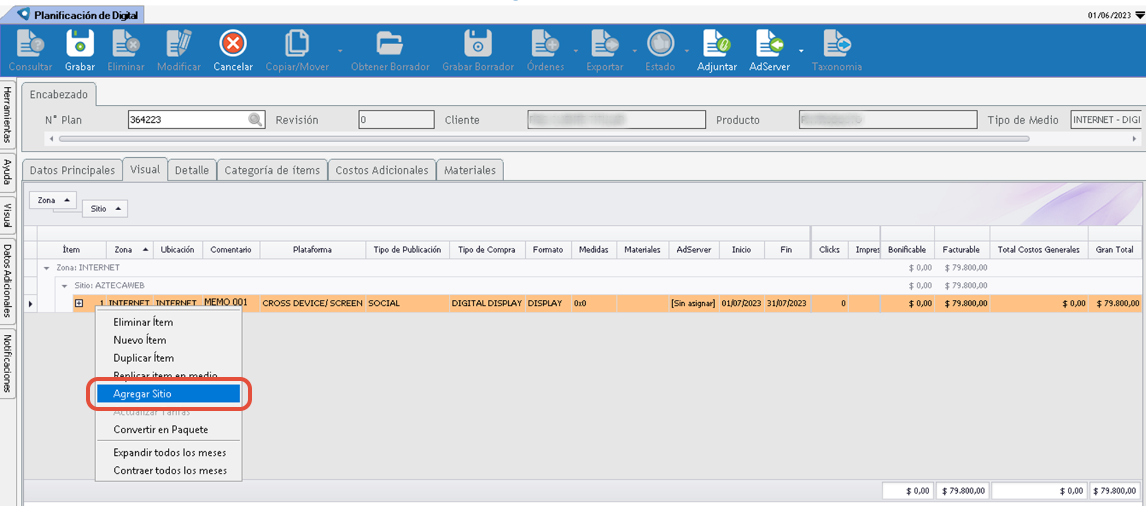Open Costos Adicionales tab
1146x506 pixels.
pyautogui.click(x=382, y=170)
